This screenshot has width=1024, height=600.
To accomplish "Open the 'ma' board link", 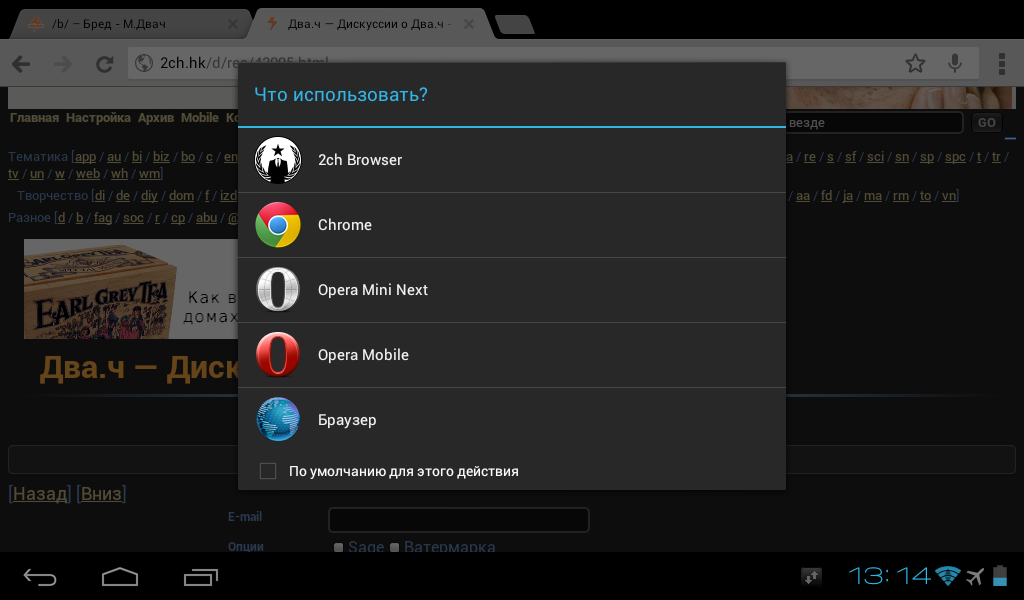I will (872, 196).
